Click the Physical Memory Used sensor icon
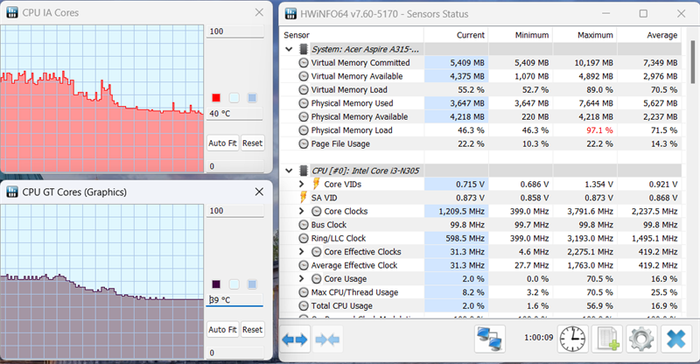Viewport: 700px width, 364px height. click(304, 103)
